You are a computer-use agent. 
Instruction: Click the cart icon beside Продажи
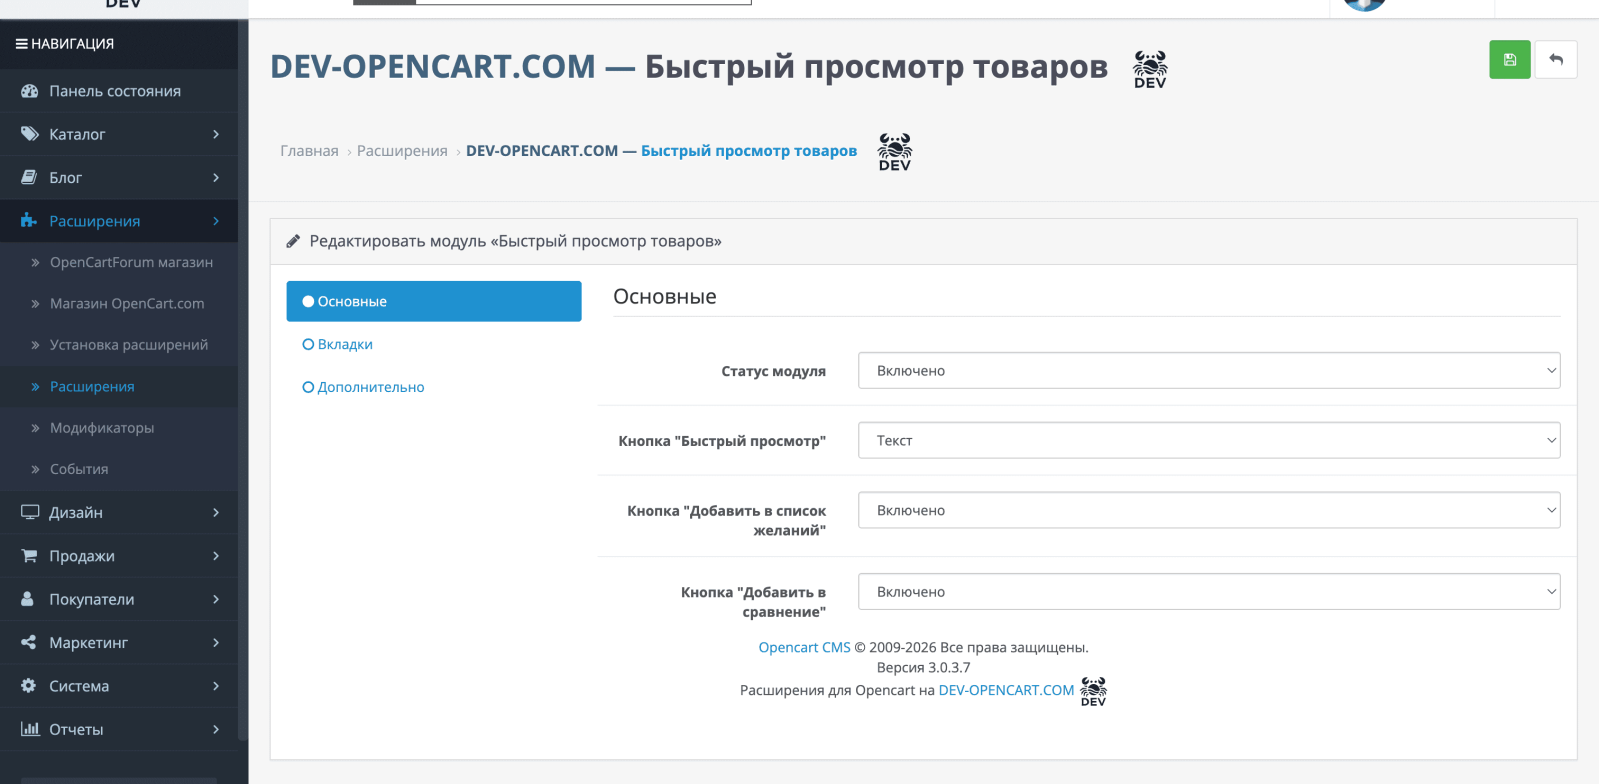[29, 555]
